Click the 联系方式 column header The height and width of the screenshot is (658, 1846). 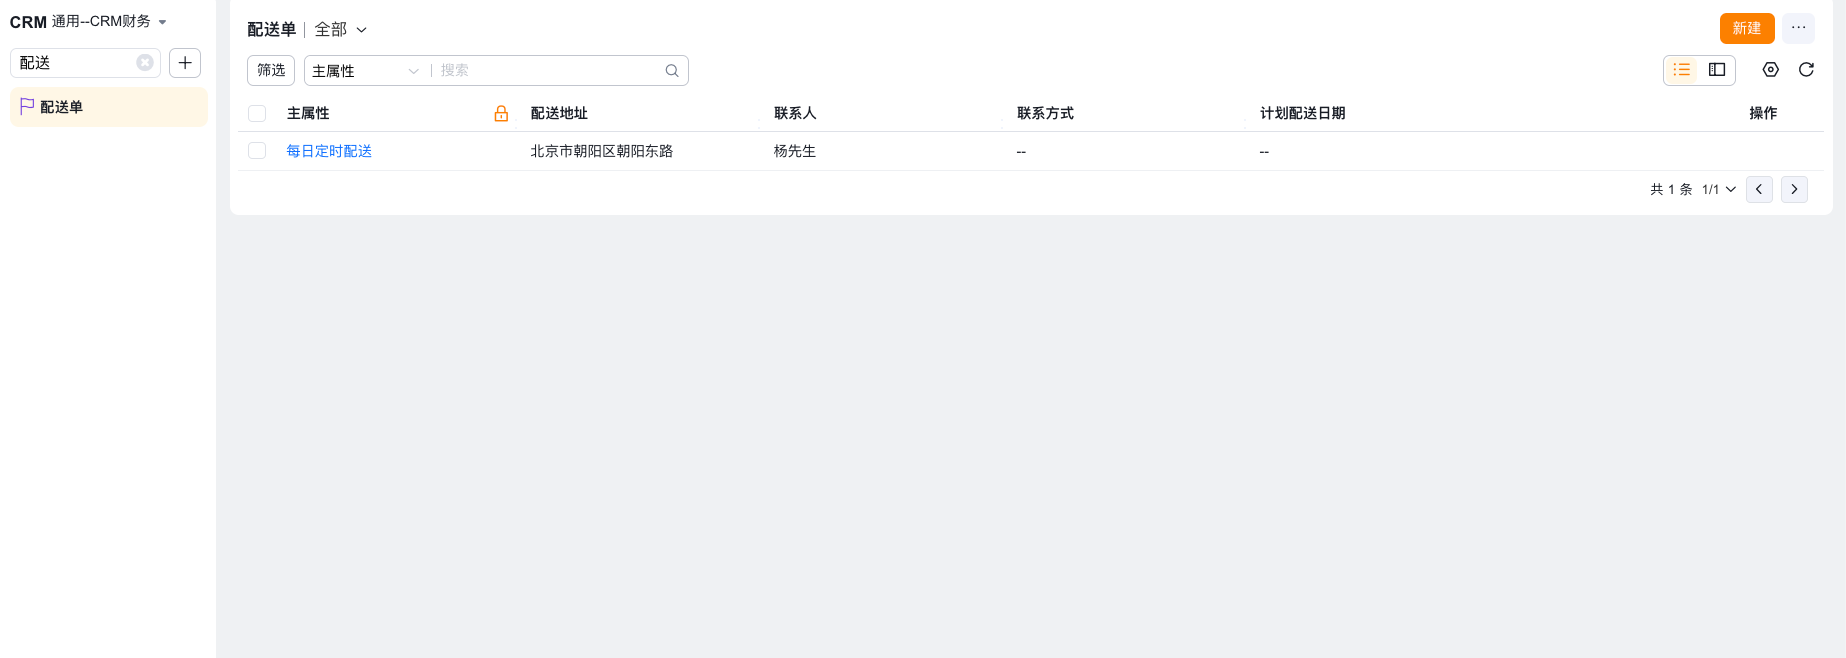tap(1045, 114)
